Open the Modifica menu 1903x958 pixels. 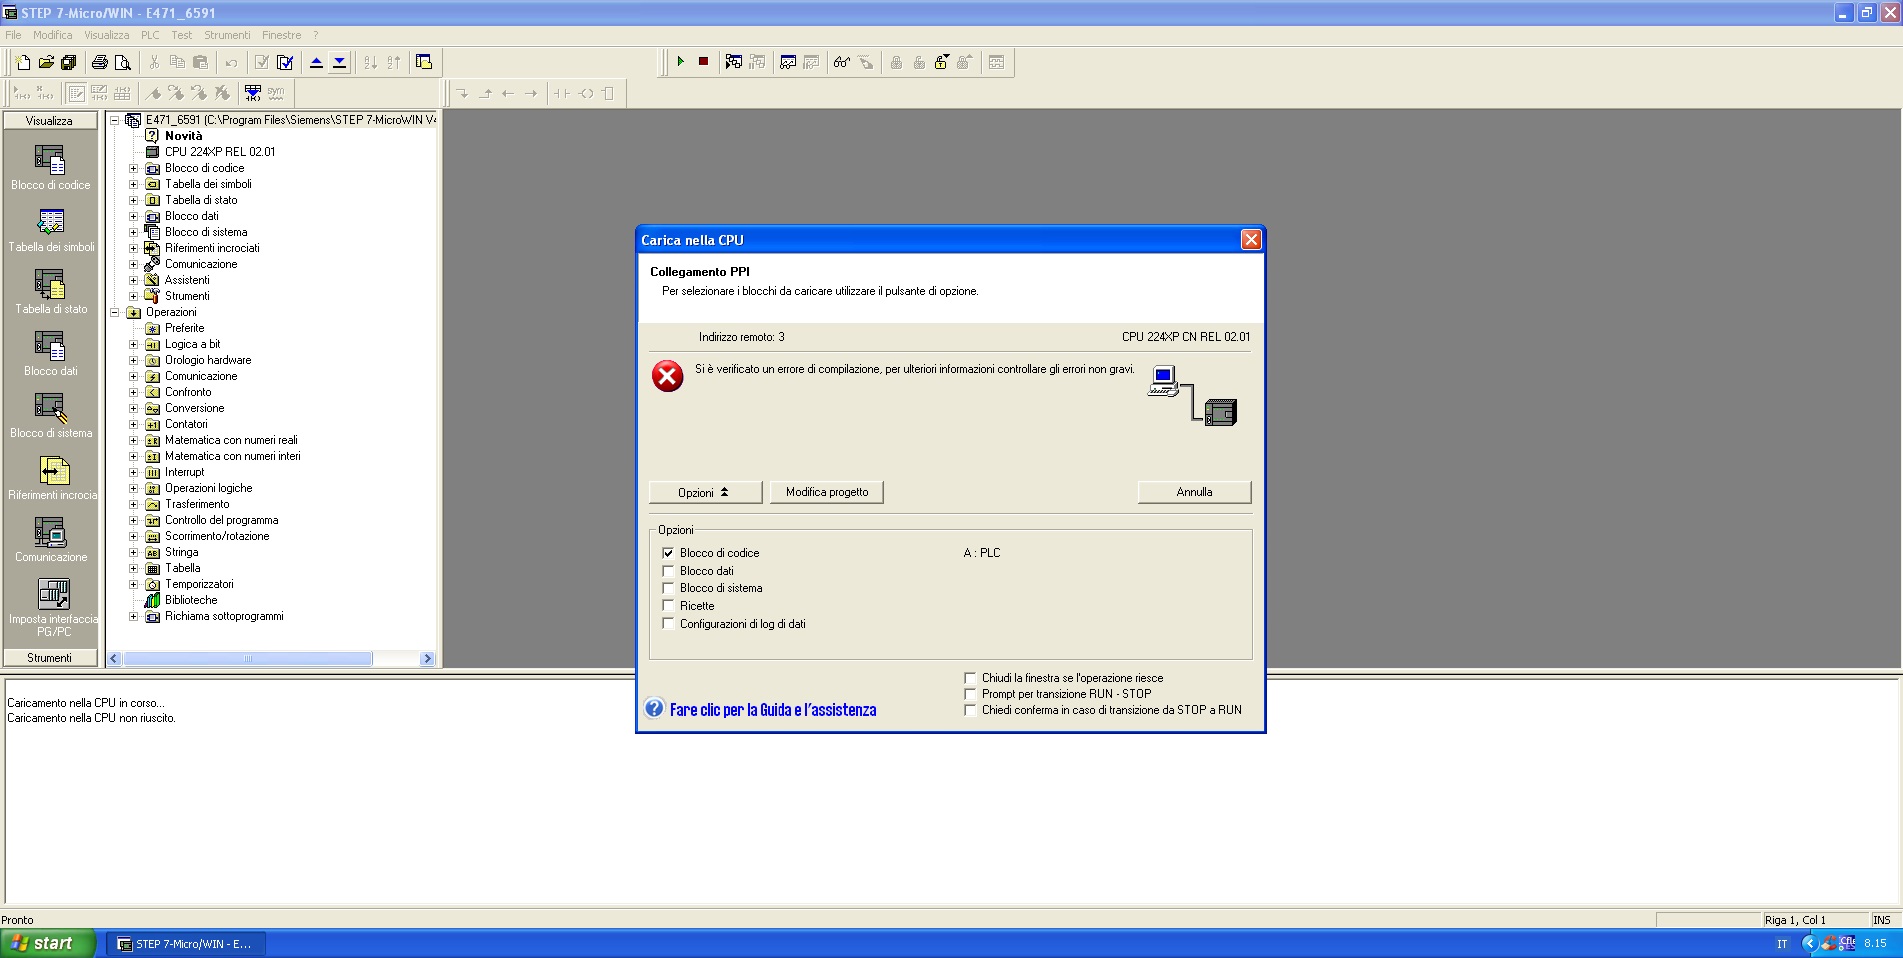pos(52,35)
